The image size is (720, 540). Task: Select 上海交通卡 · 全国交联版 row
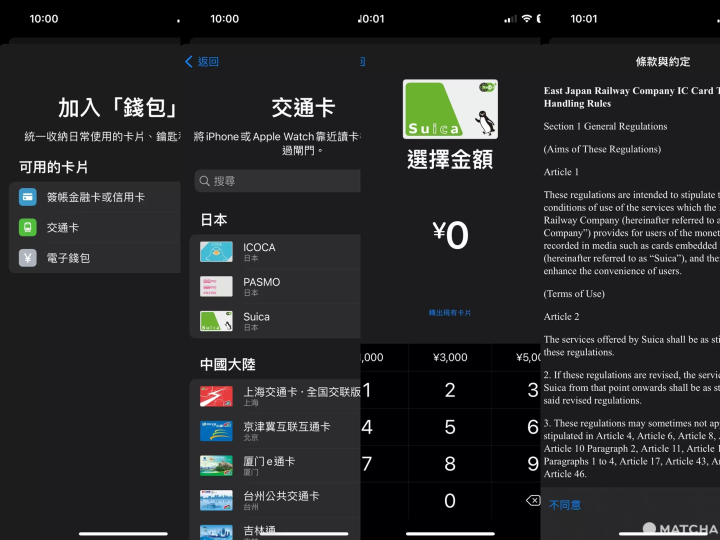(x=275, y=396)
